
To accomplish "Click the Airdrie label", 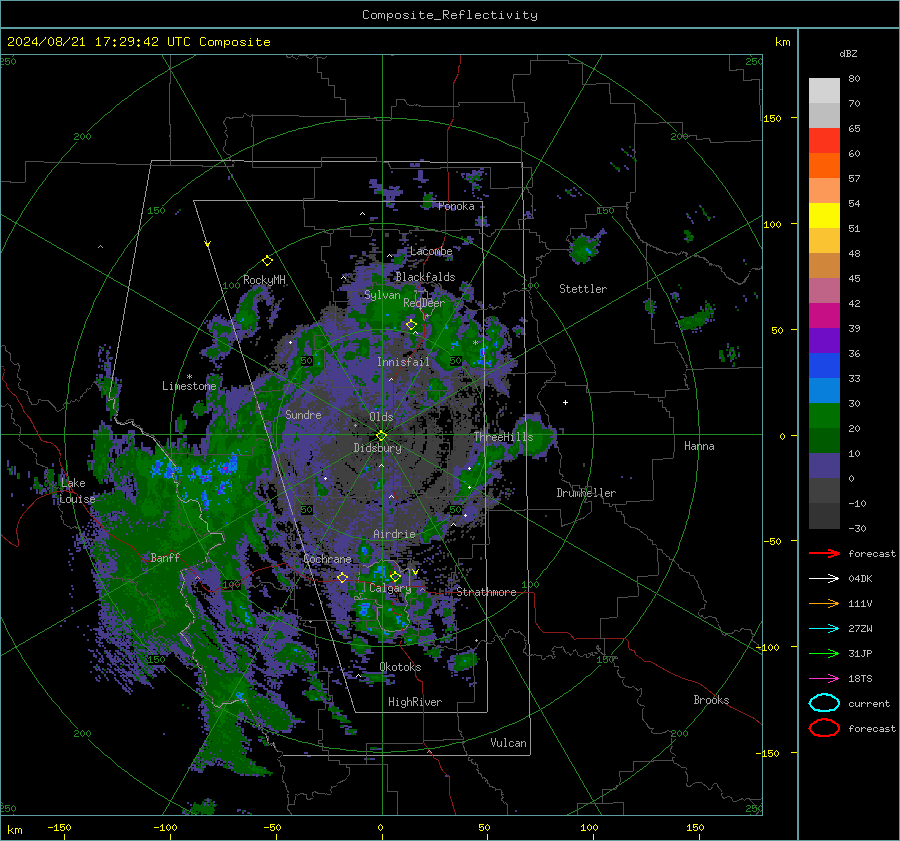I will click(x=394, y=534).
